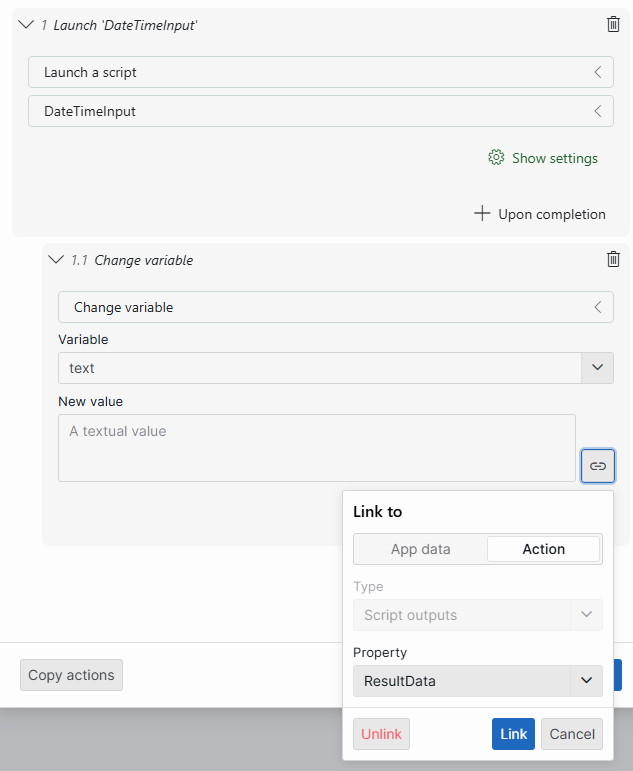Delete the Change variable action via trash icon
Image resolution: width=633 pixels, height=771 pixels.
[613, 259]
